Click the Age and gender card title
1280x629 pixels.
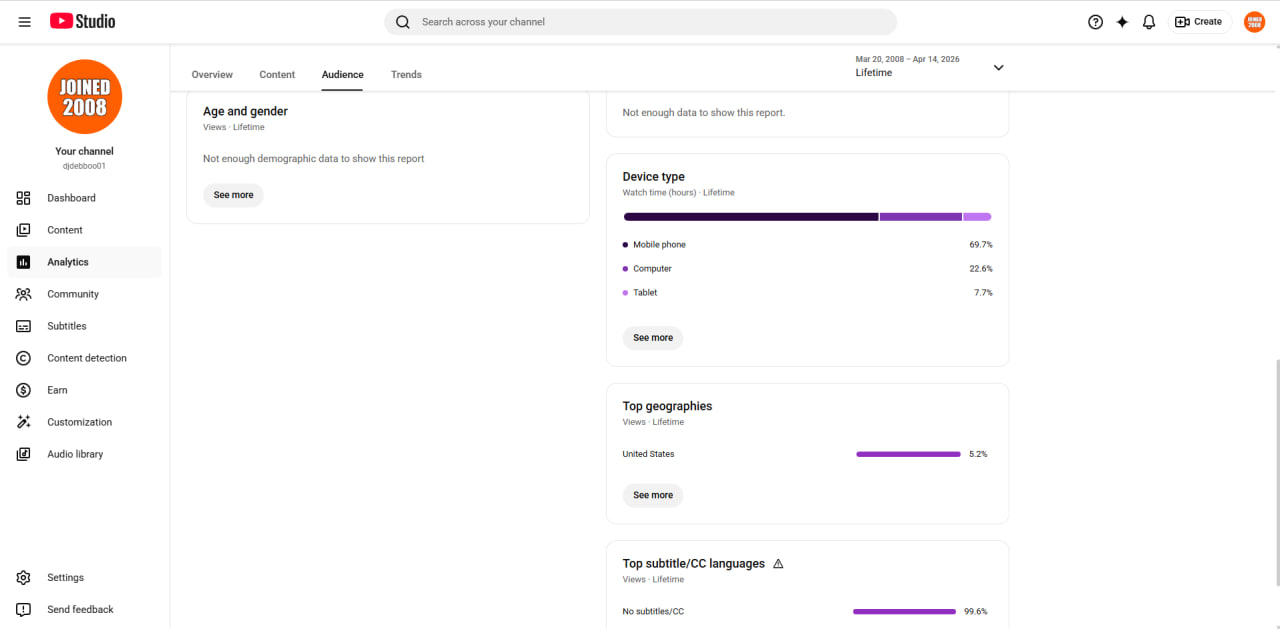(x=245, y=112)
